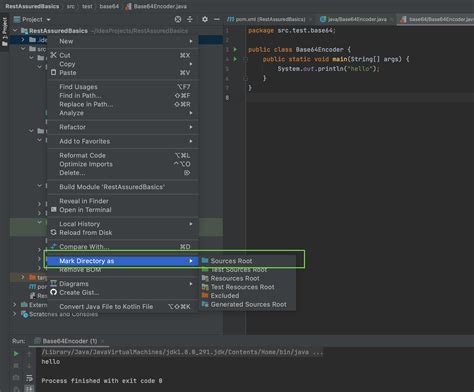Open the Project view dropdown

[32, 19]
